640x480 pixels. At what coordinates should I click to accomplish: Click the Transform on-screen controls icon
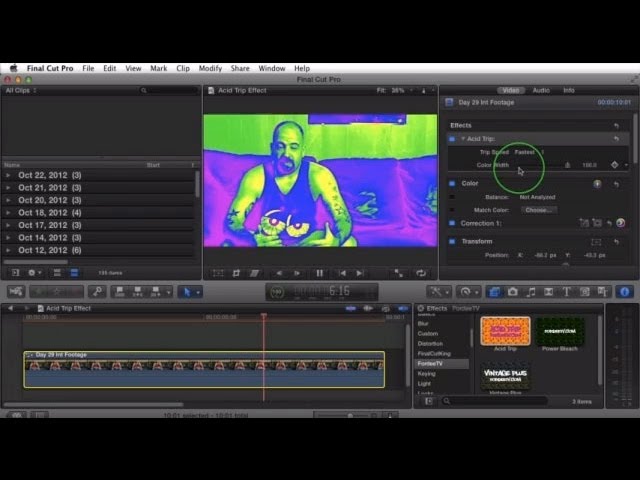point(596,242)
